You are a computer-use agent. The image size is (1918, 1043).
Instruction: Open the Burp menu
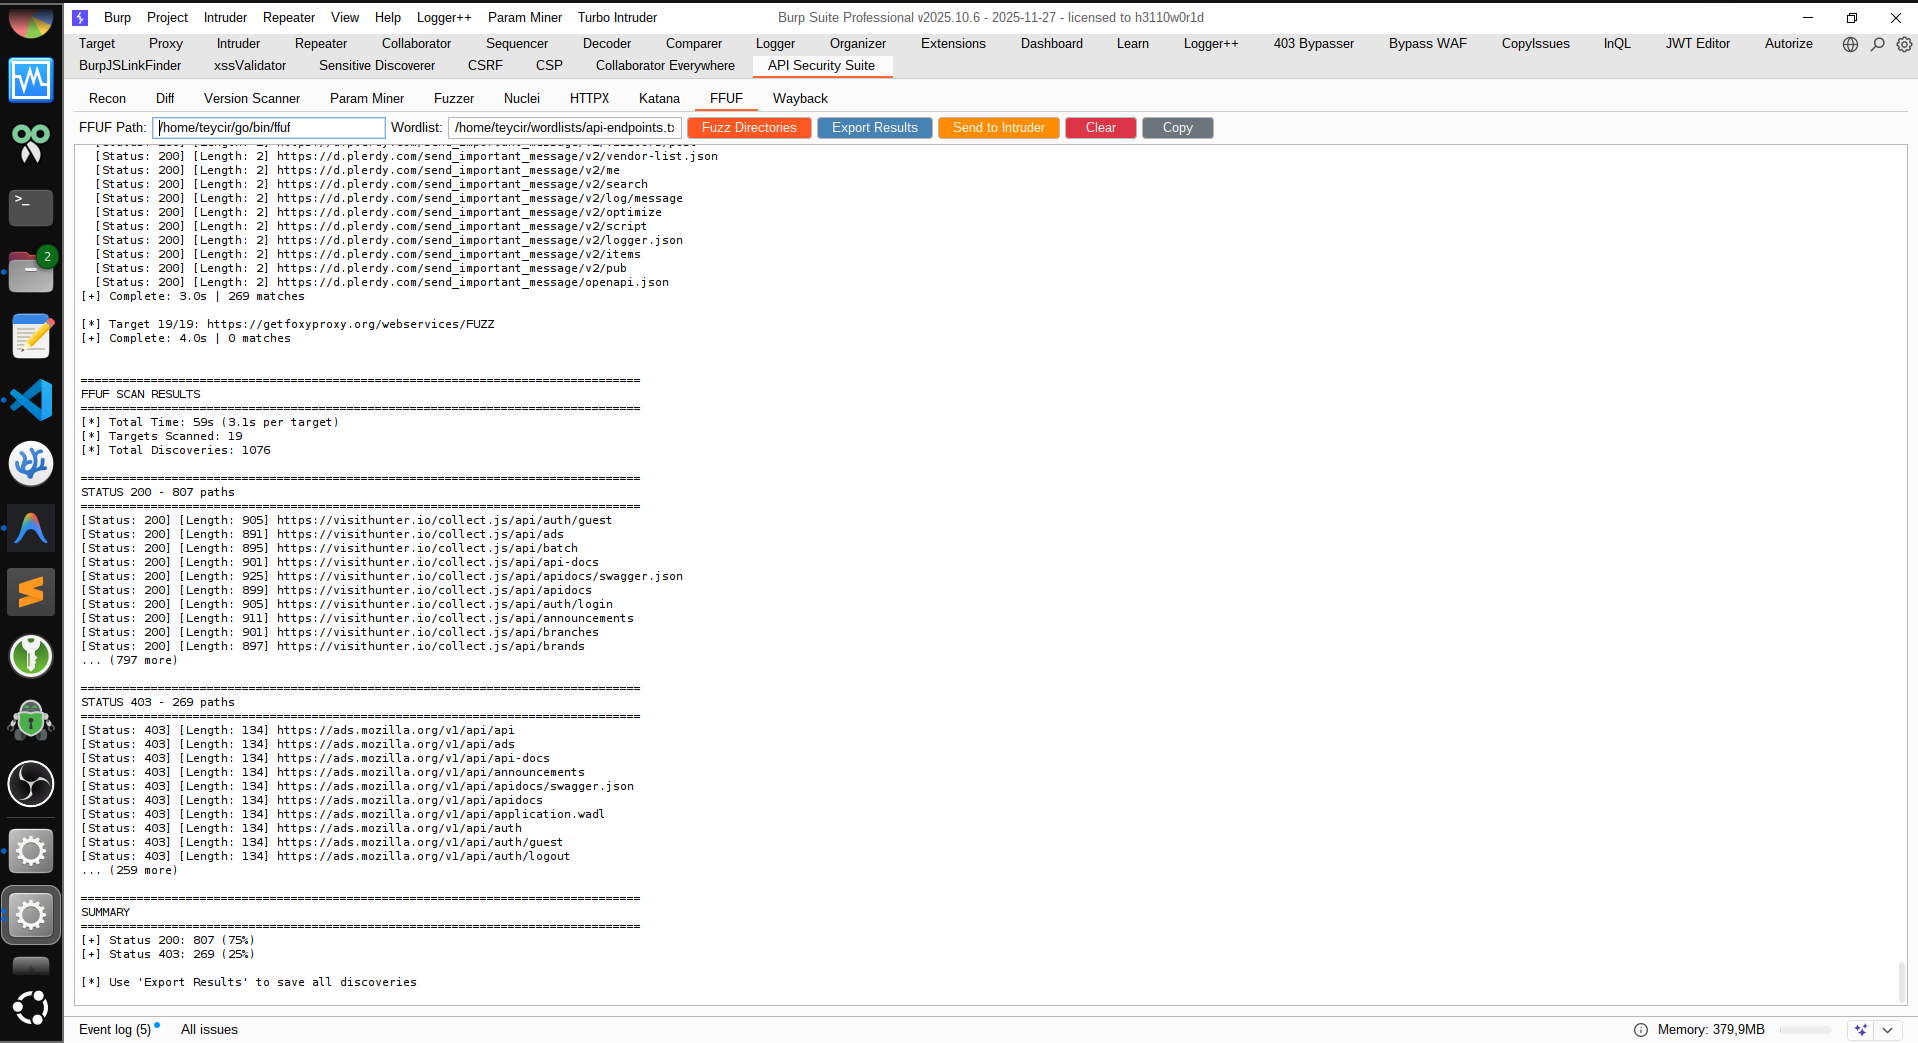117,17
